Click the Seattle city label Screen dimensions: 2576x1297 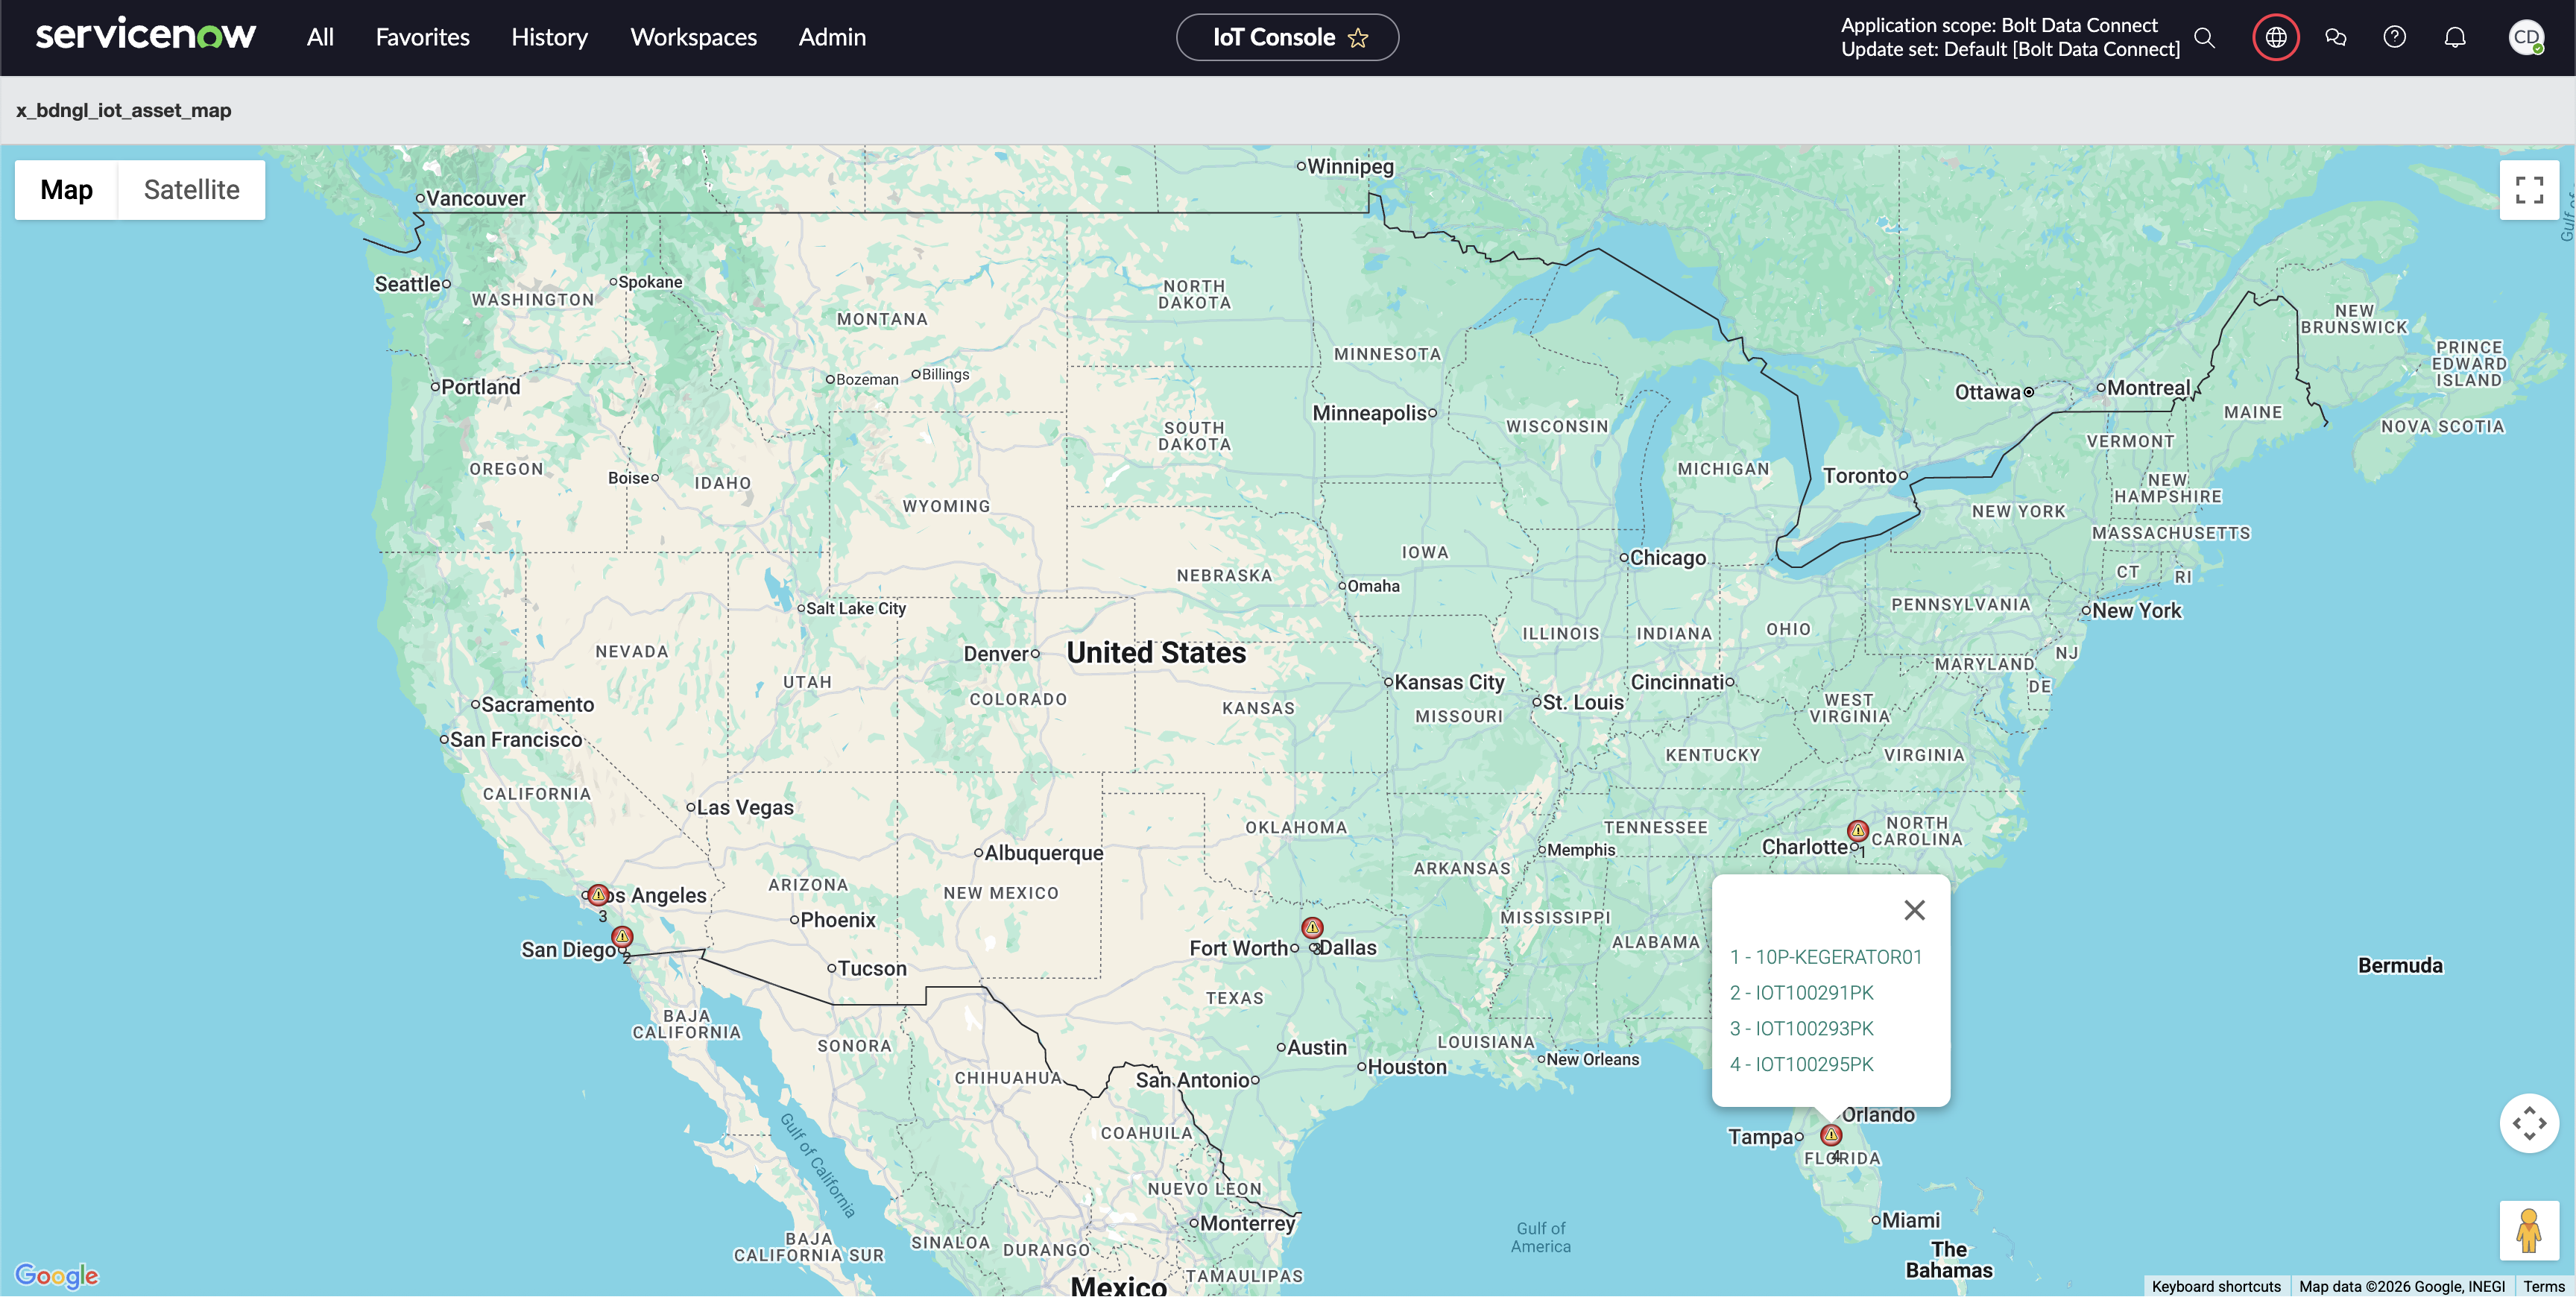click(x=407, y=284)
